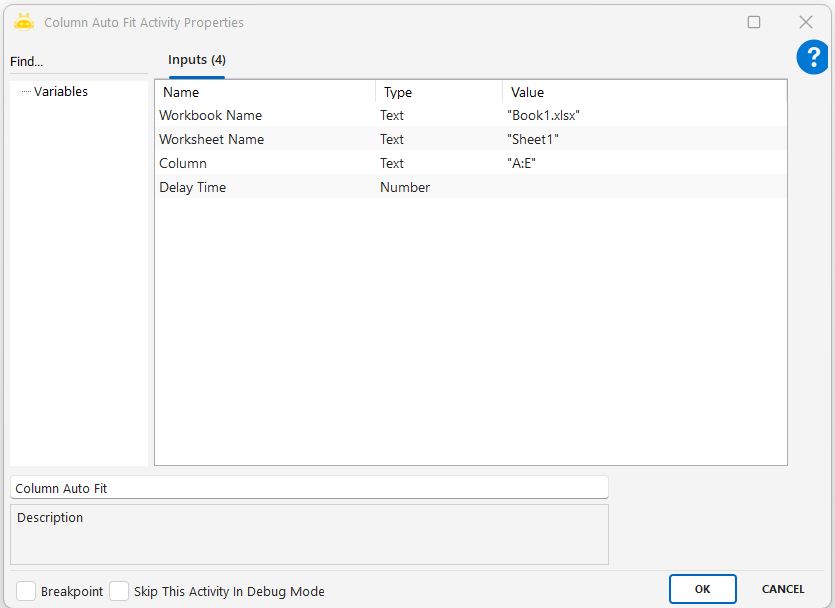Switch to the Inputs (4) tab

[196, 60]
